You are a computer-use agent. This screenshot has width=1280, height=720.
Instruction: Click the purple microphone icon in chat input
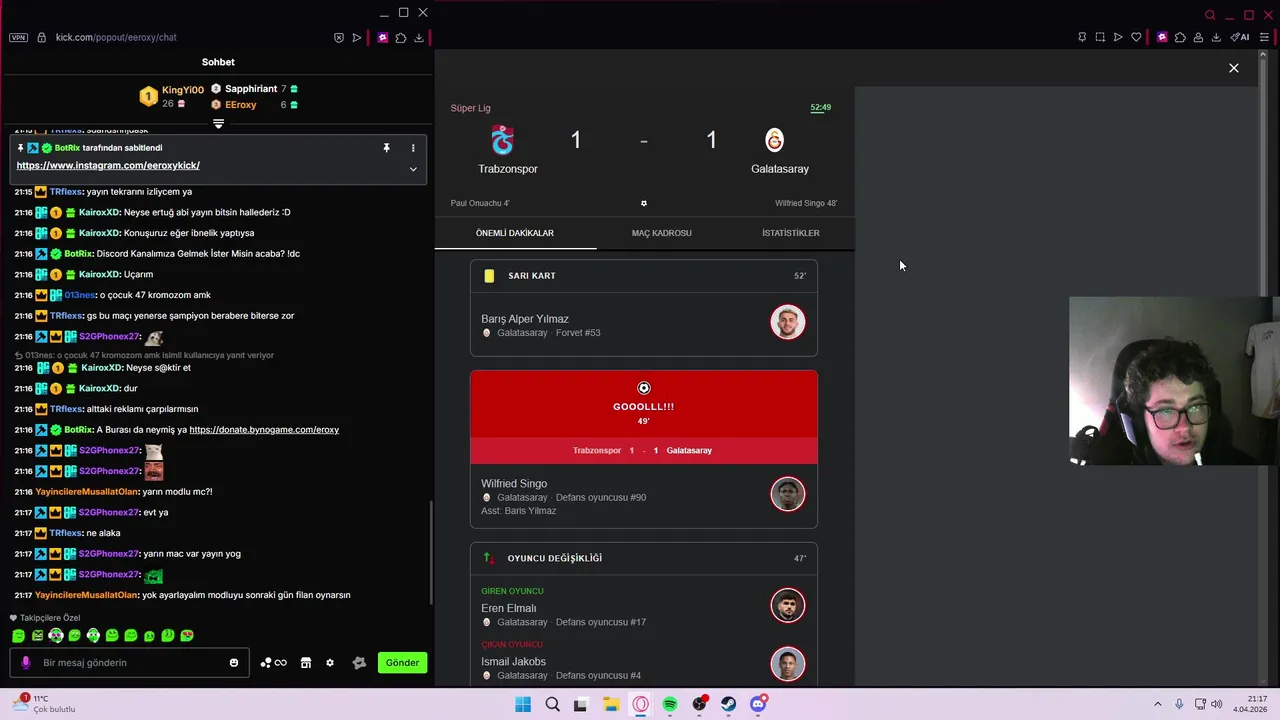[26, 662]
